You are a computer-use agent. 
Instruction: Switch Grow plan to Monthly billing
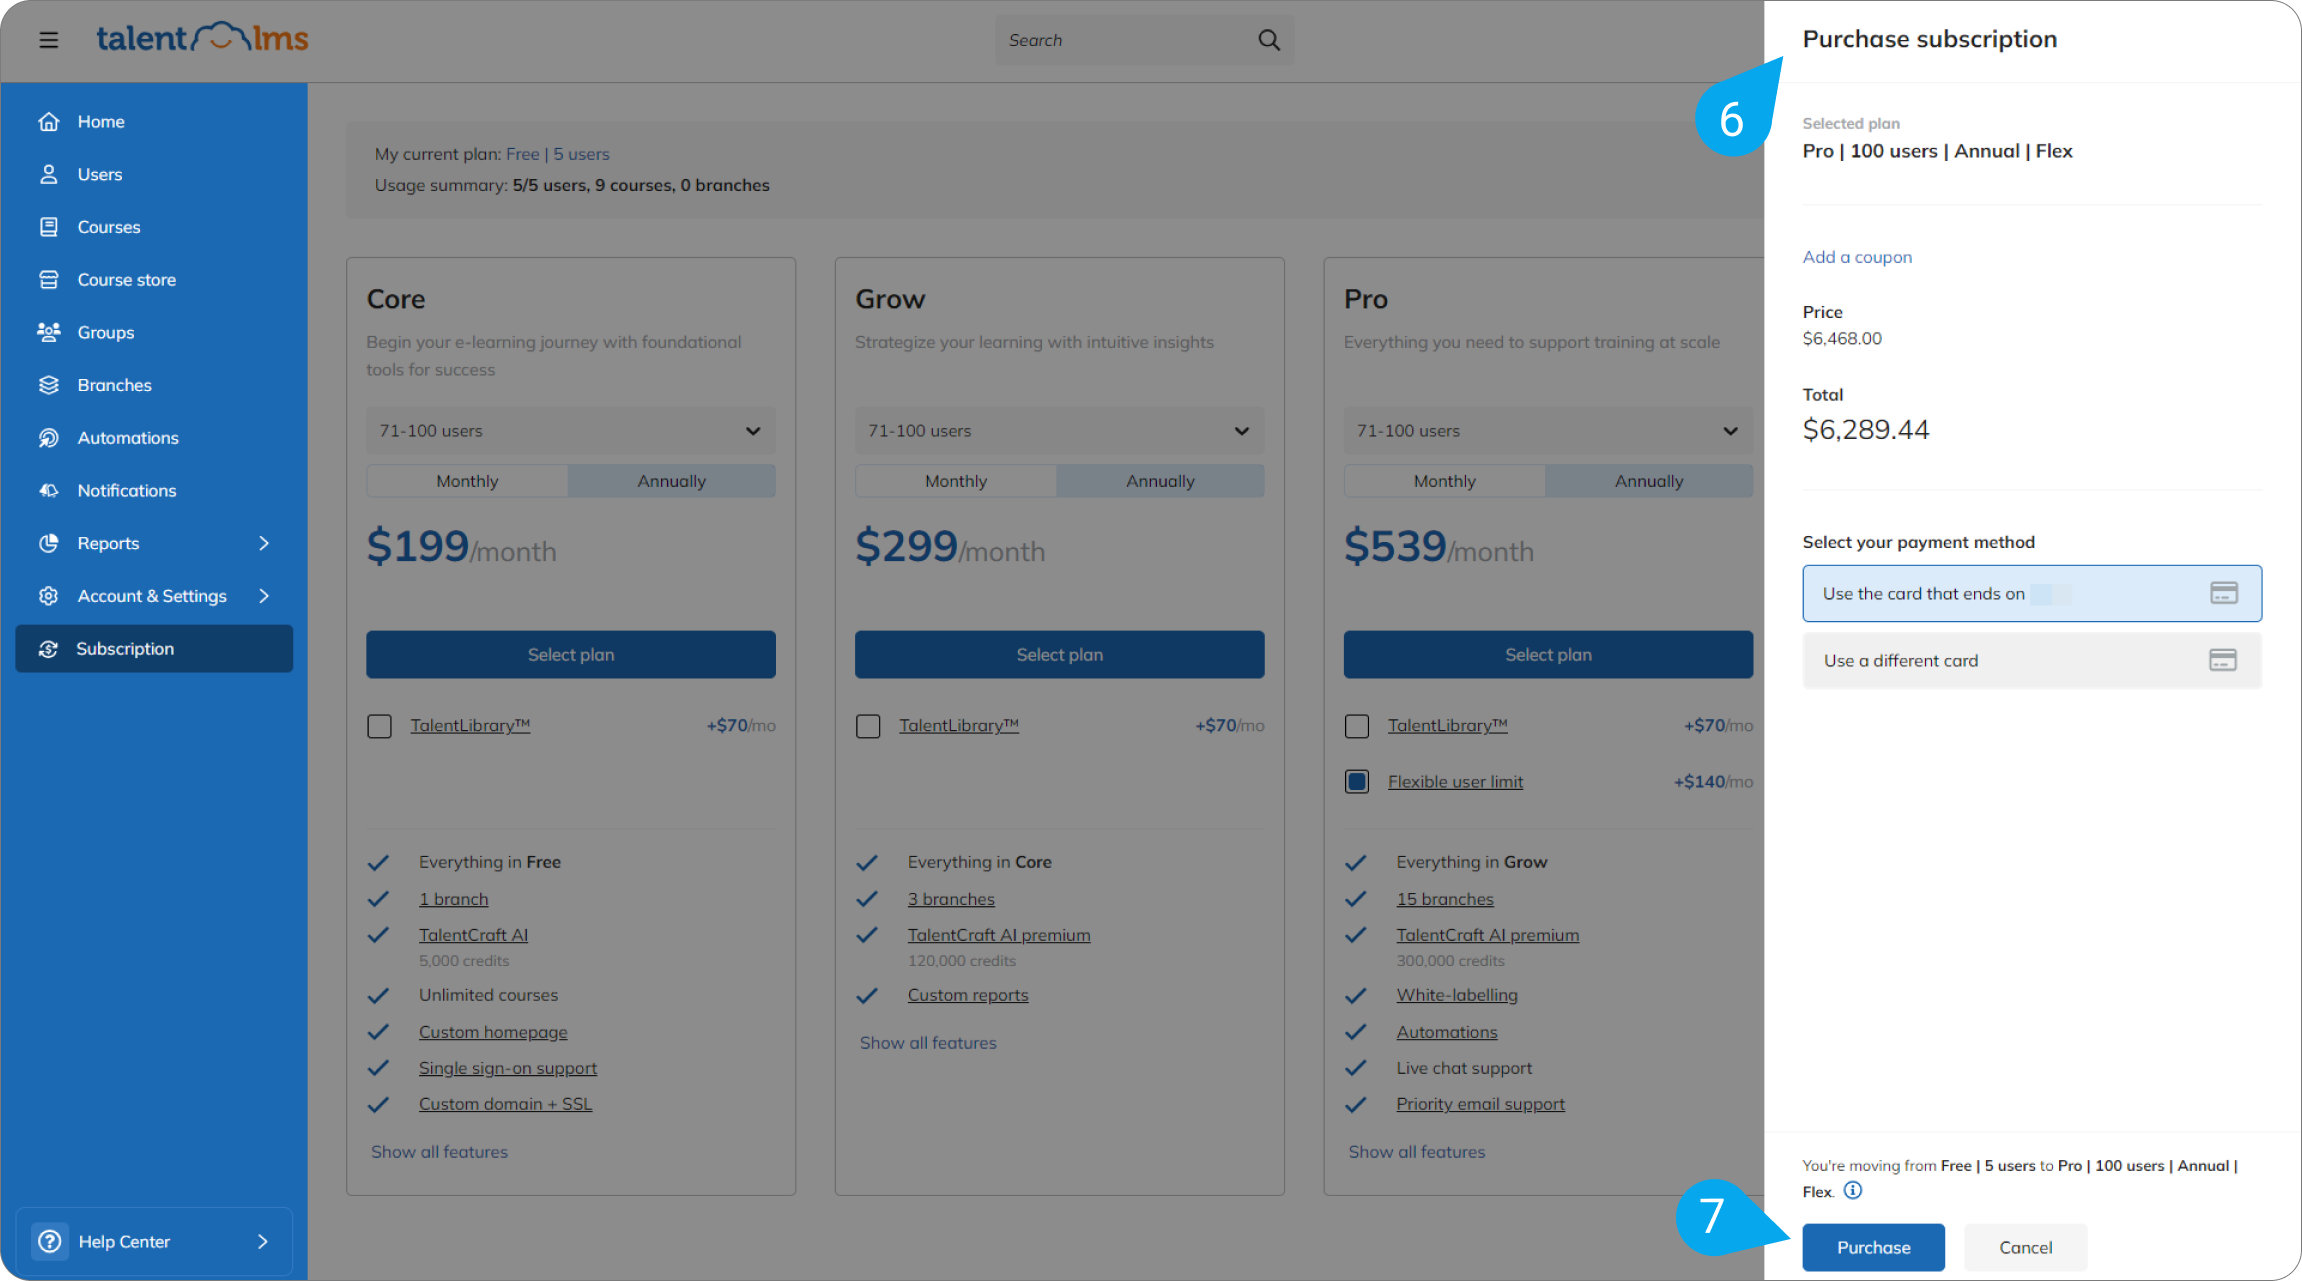point(956,481)
